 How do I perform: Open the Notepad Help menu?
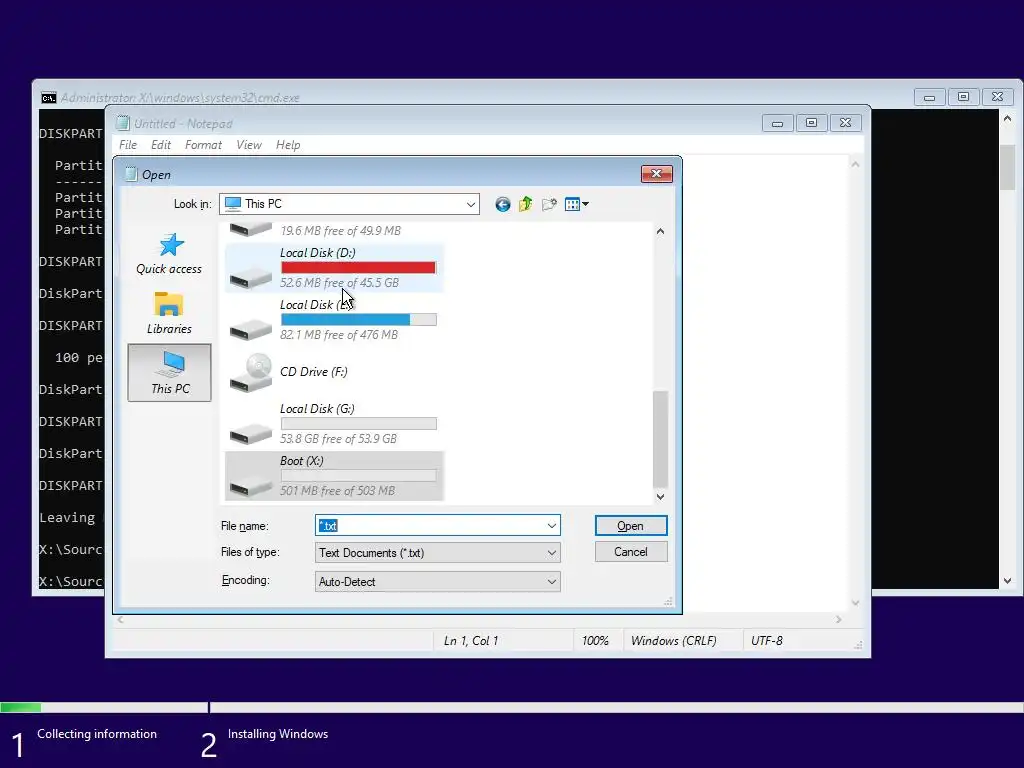(x=288, y=145)
